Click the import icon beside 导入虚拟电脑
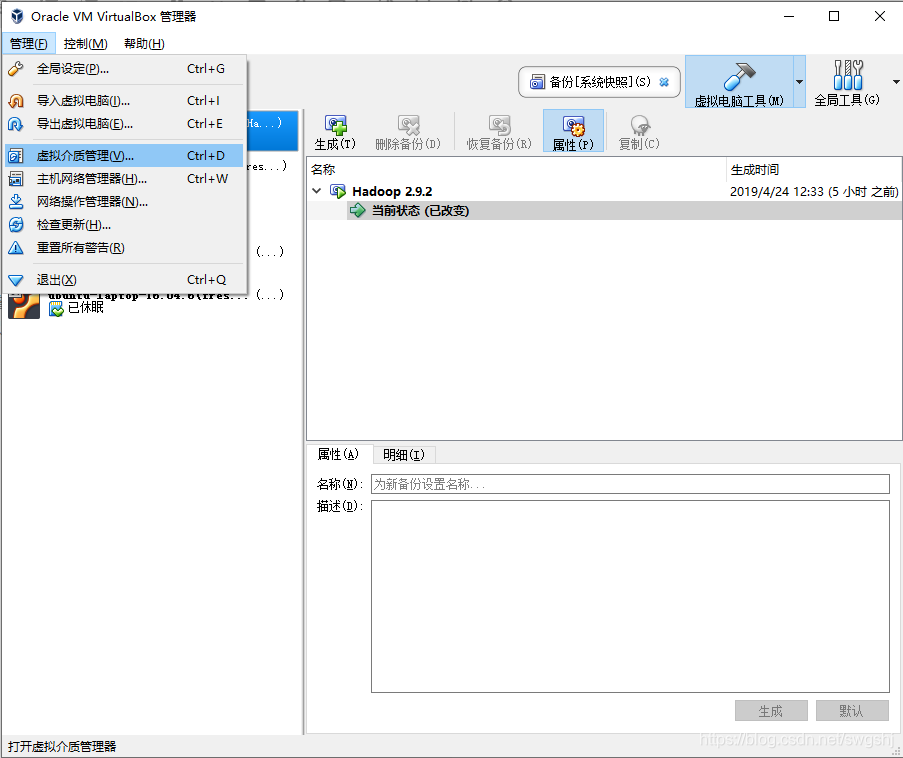Viewport: 903px width, 758px height. click(x=16, y=101)
